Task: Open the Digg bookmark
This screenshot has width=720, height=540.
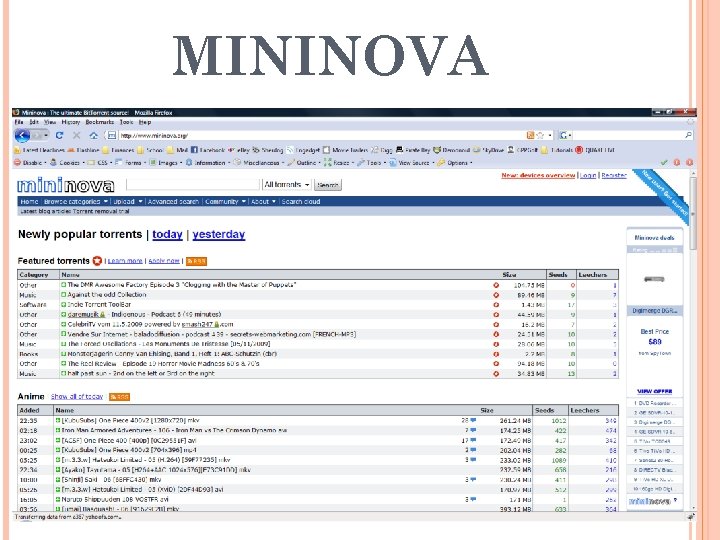Action: coord(382,150)
